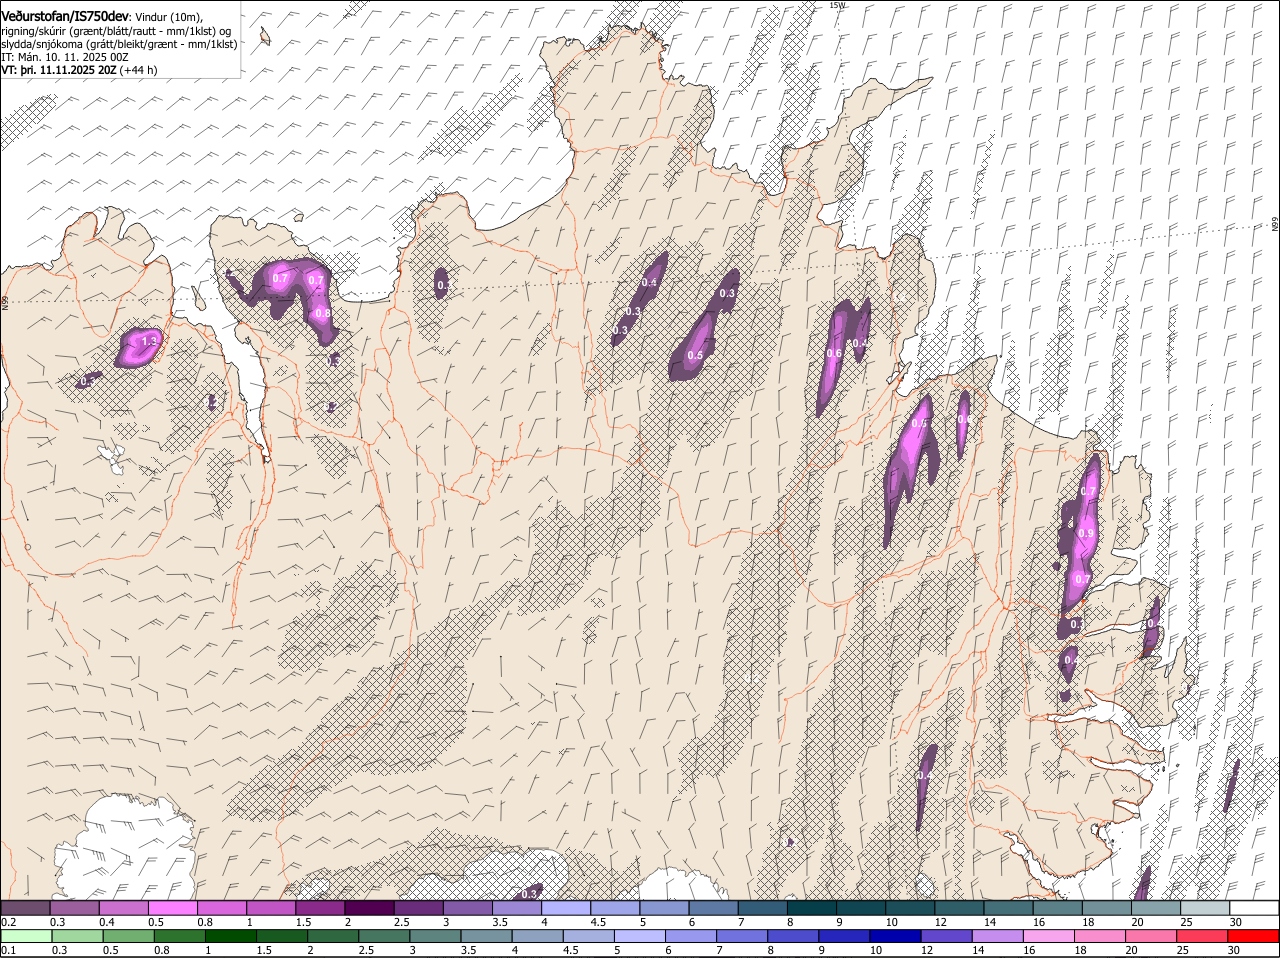Image resolution: width=1280 pixels, height=958 pixels.
Task: Click the '0.8' precipitation value on the map
Action: tap(322, 313)
